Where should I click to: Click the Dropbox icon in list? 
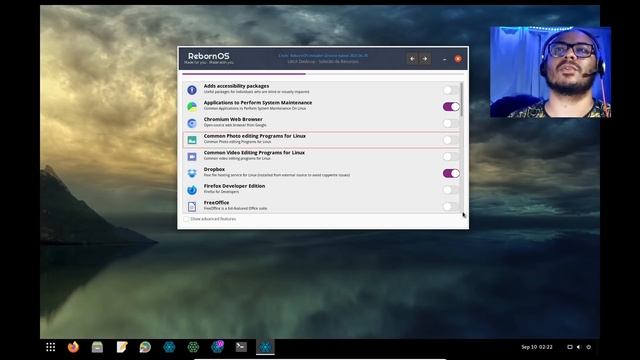(x=192, y=173)
